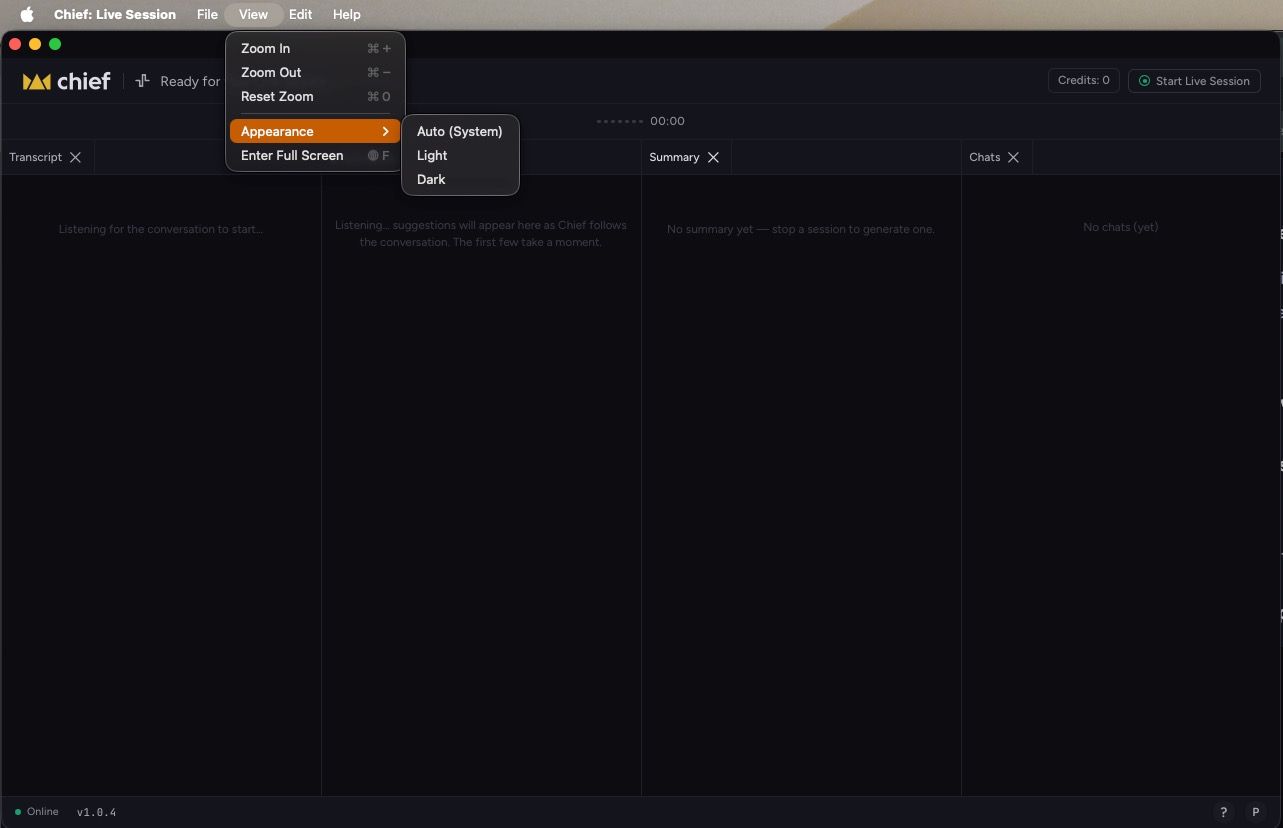Open the Apple menu
The height and width of the screenshot is (828, 1283).
tap(27, 14)
